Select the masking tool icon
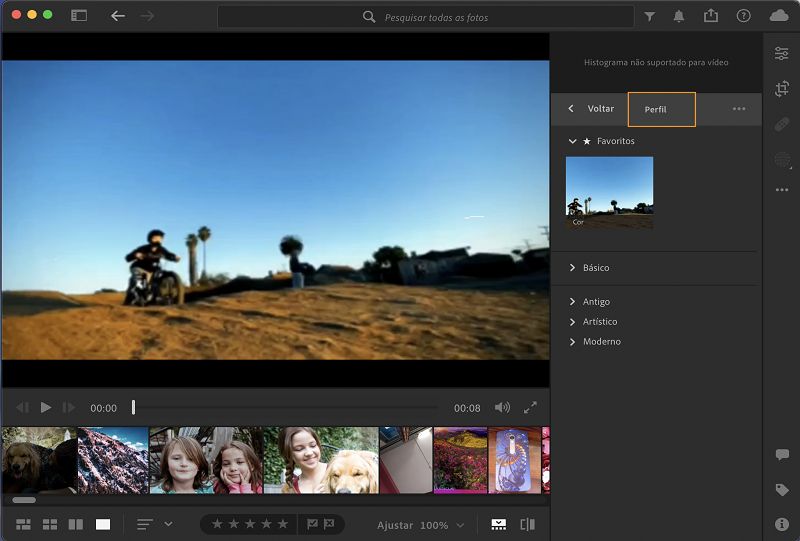Viewport: 800px width, 541px height. (782, 160)
